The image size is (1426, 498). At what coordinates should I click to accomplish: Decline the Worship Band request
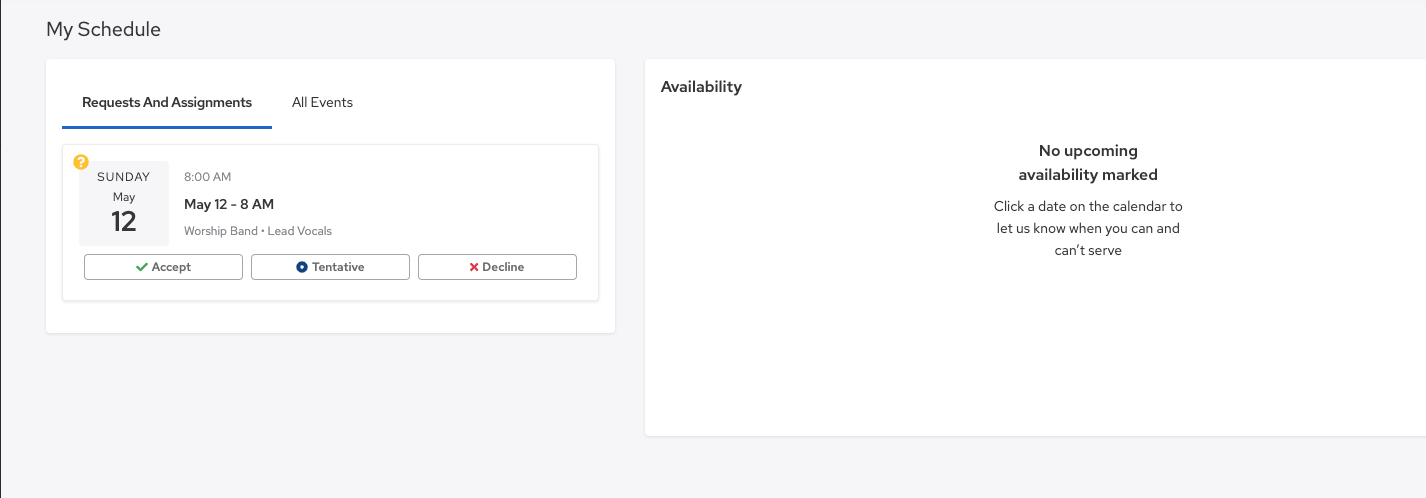pos(497,267)
